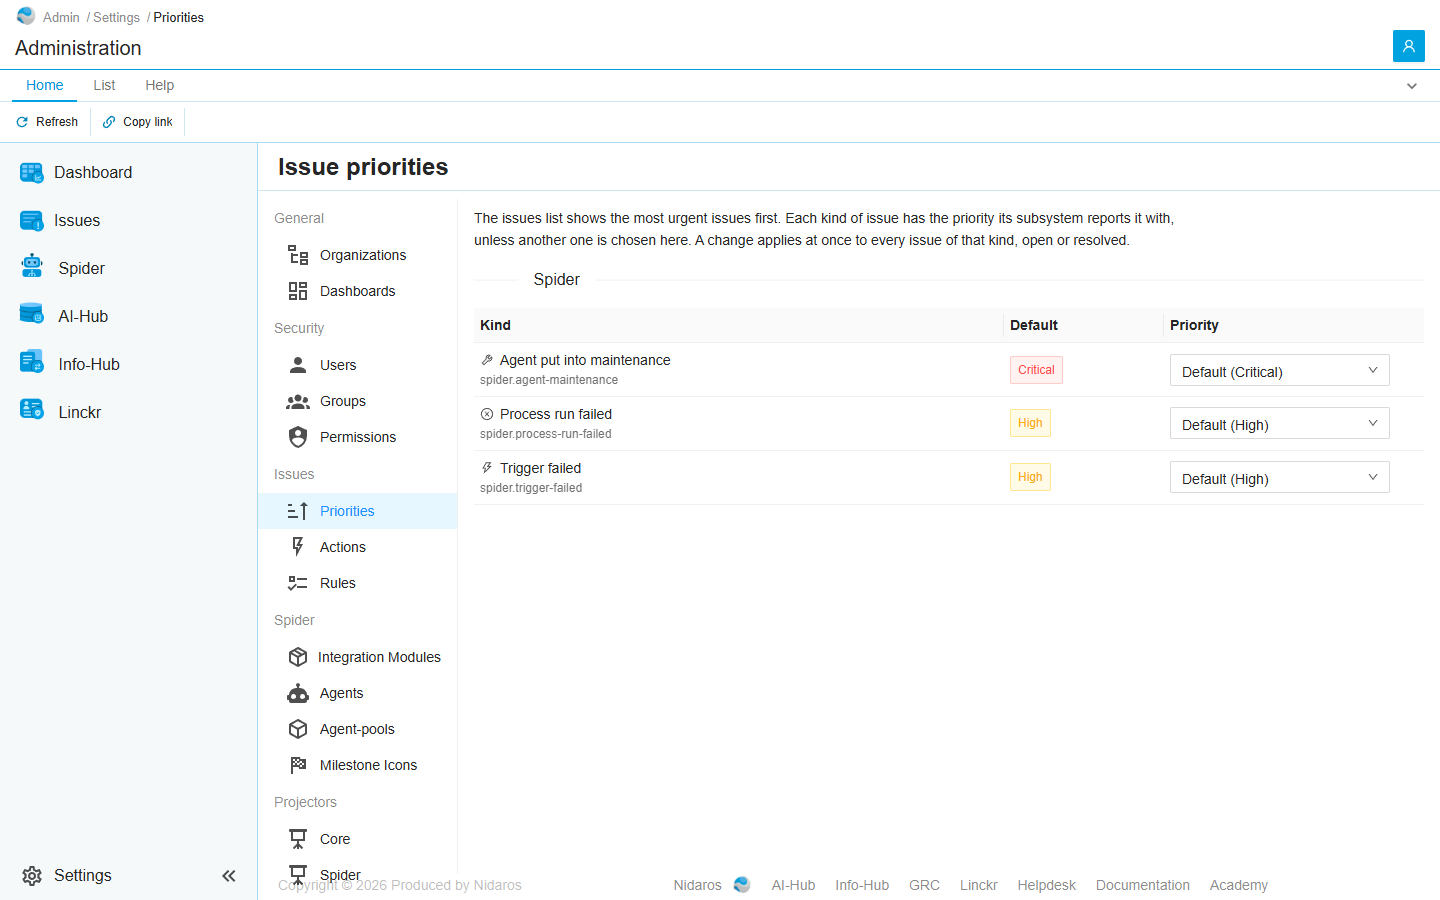Click the Copy link button
Screen dimensions: 1440x900
tap(138, 122)
